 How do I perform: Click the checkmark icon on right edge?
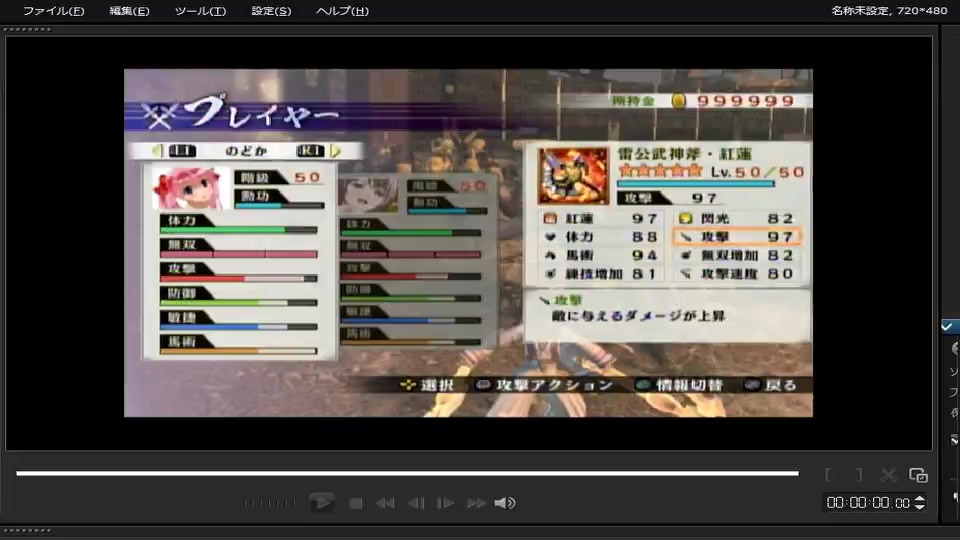947,326
